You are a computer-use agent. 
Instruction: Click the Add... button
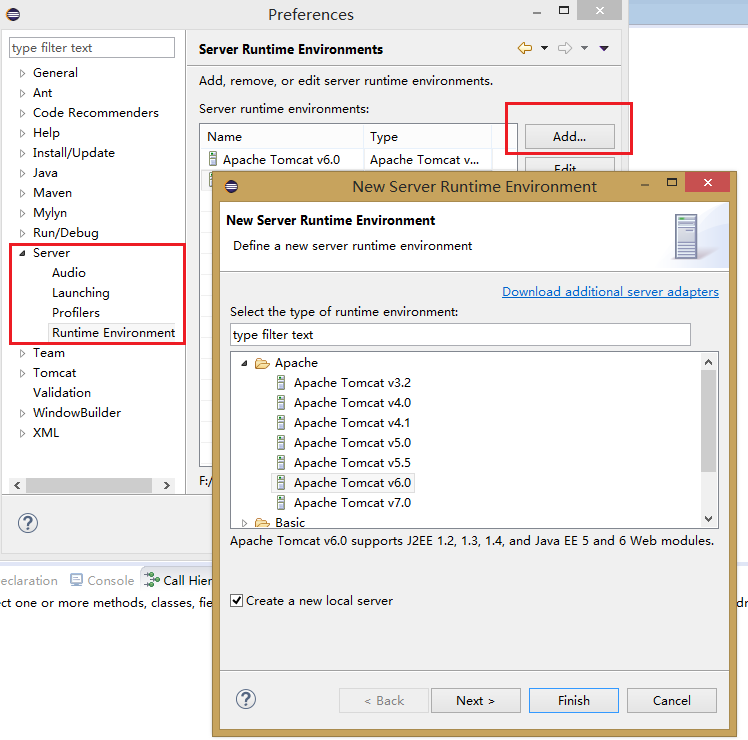[x=570, y=136]
